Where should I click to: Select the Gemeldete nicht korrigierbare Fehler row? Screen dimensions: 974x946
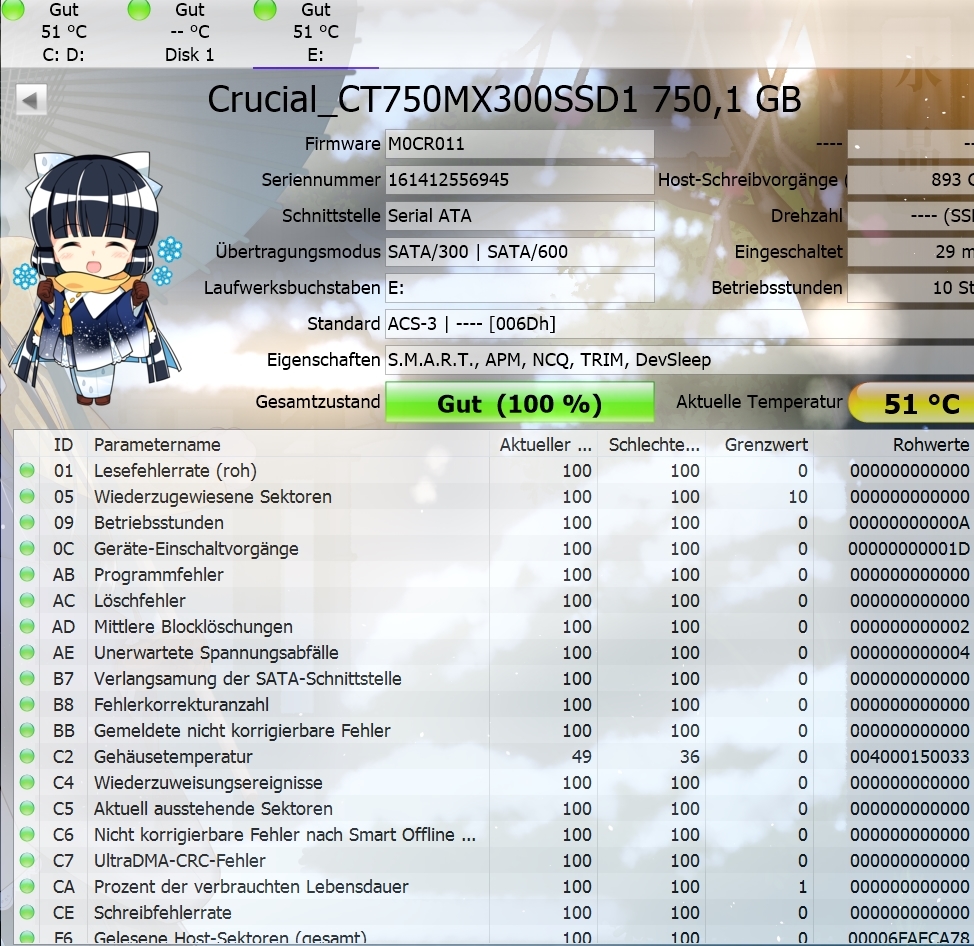494,731
